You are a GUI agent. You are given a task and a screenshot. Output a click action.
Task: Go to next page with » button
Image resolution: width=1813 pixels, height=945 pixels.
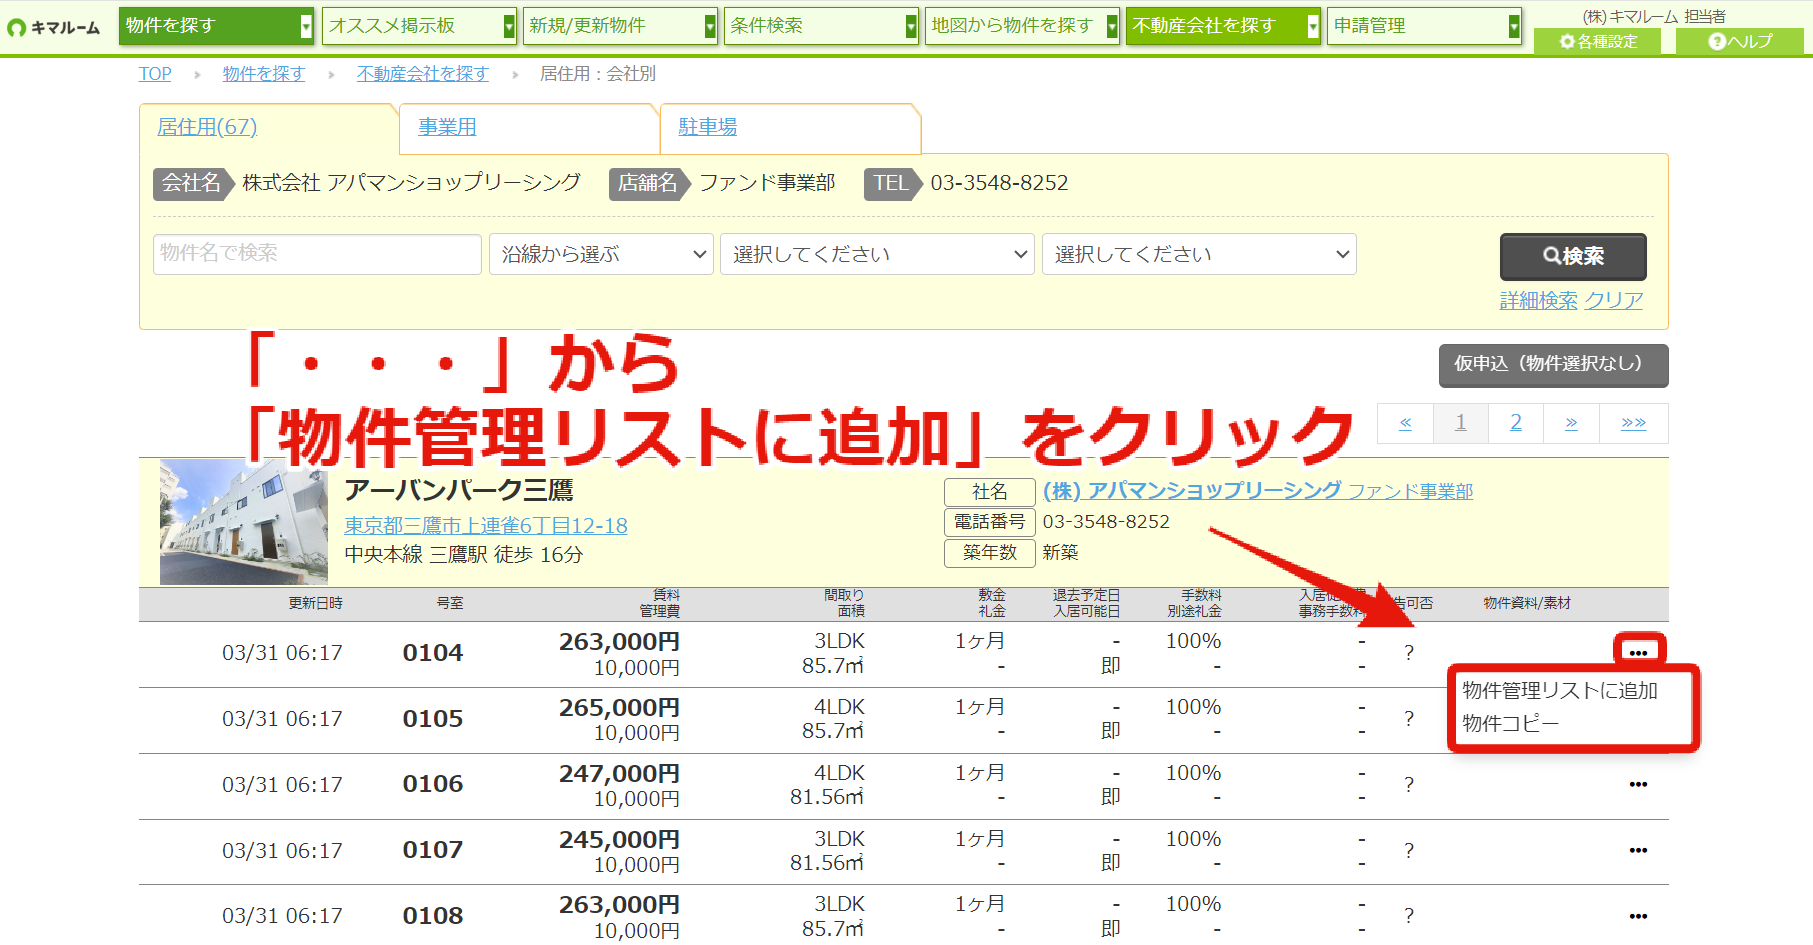point(1571,423)
